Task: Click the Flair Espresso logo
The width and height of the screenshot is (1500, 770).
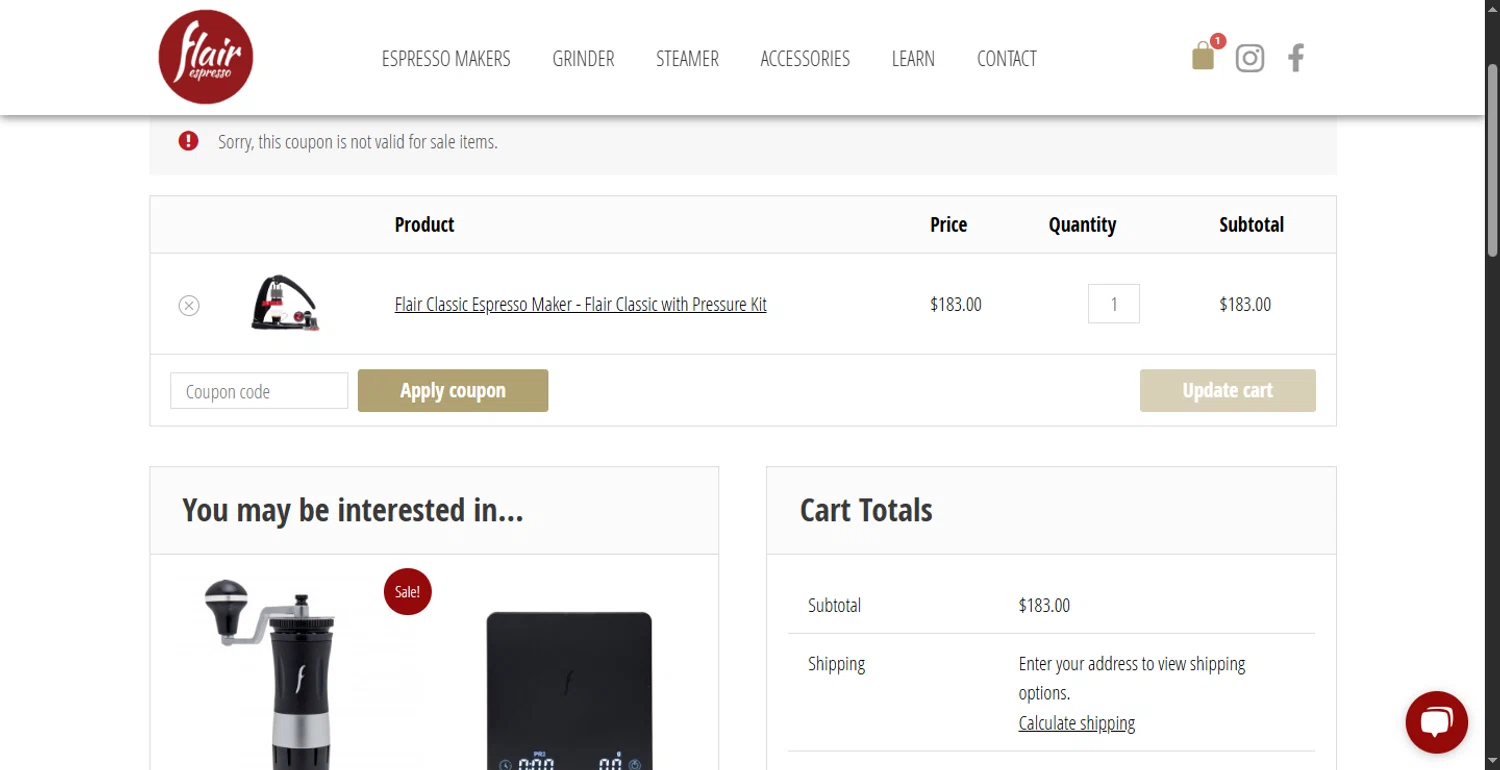Action: 206,57
